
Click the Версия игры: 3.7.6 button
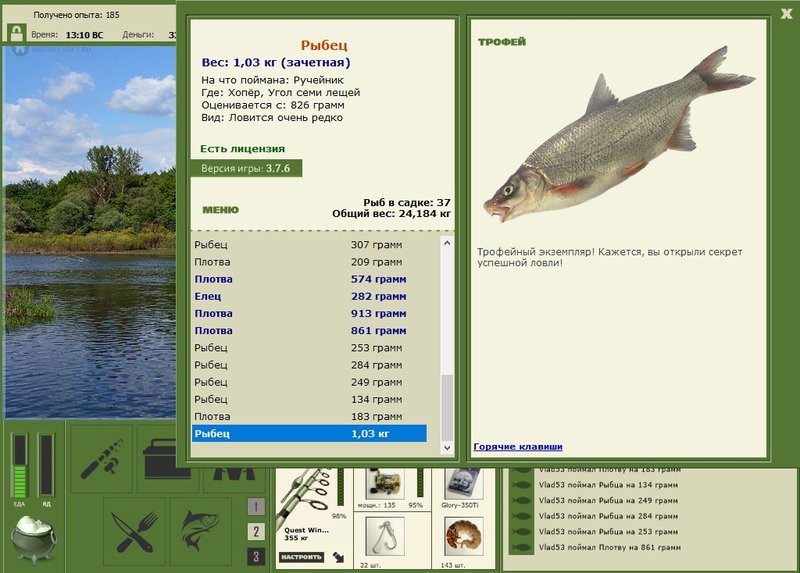(x=246, y=168)
